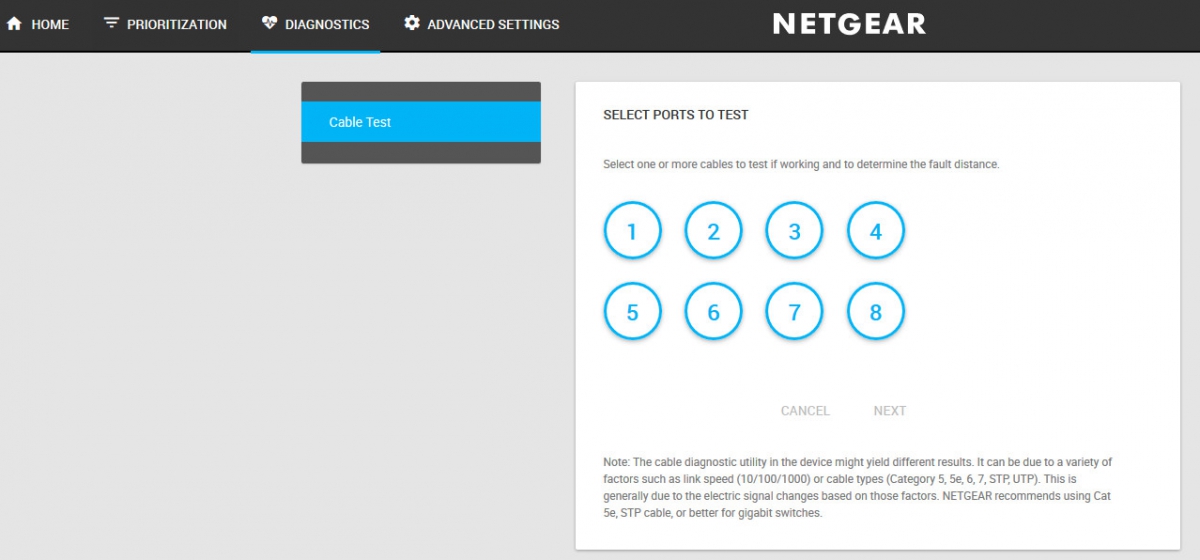Open Cable Test in sidebar
Screen dimensions: 1200x560
421,122
